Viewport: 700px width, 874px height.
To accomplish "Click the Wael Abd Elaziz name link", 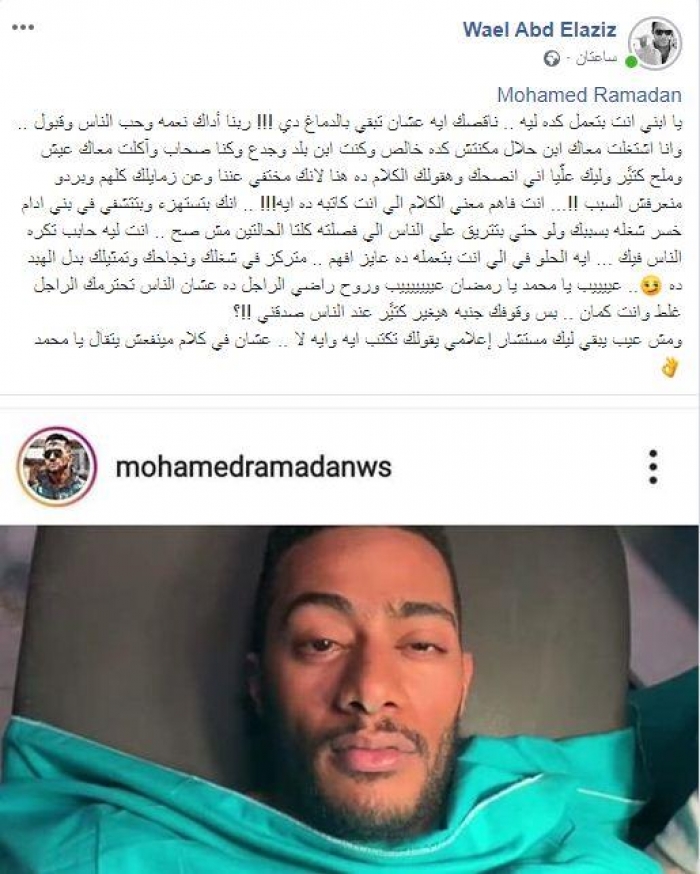I will 539,29.
